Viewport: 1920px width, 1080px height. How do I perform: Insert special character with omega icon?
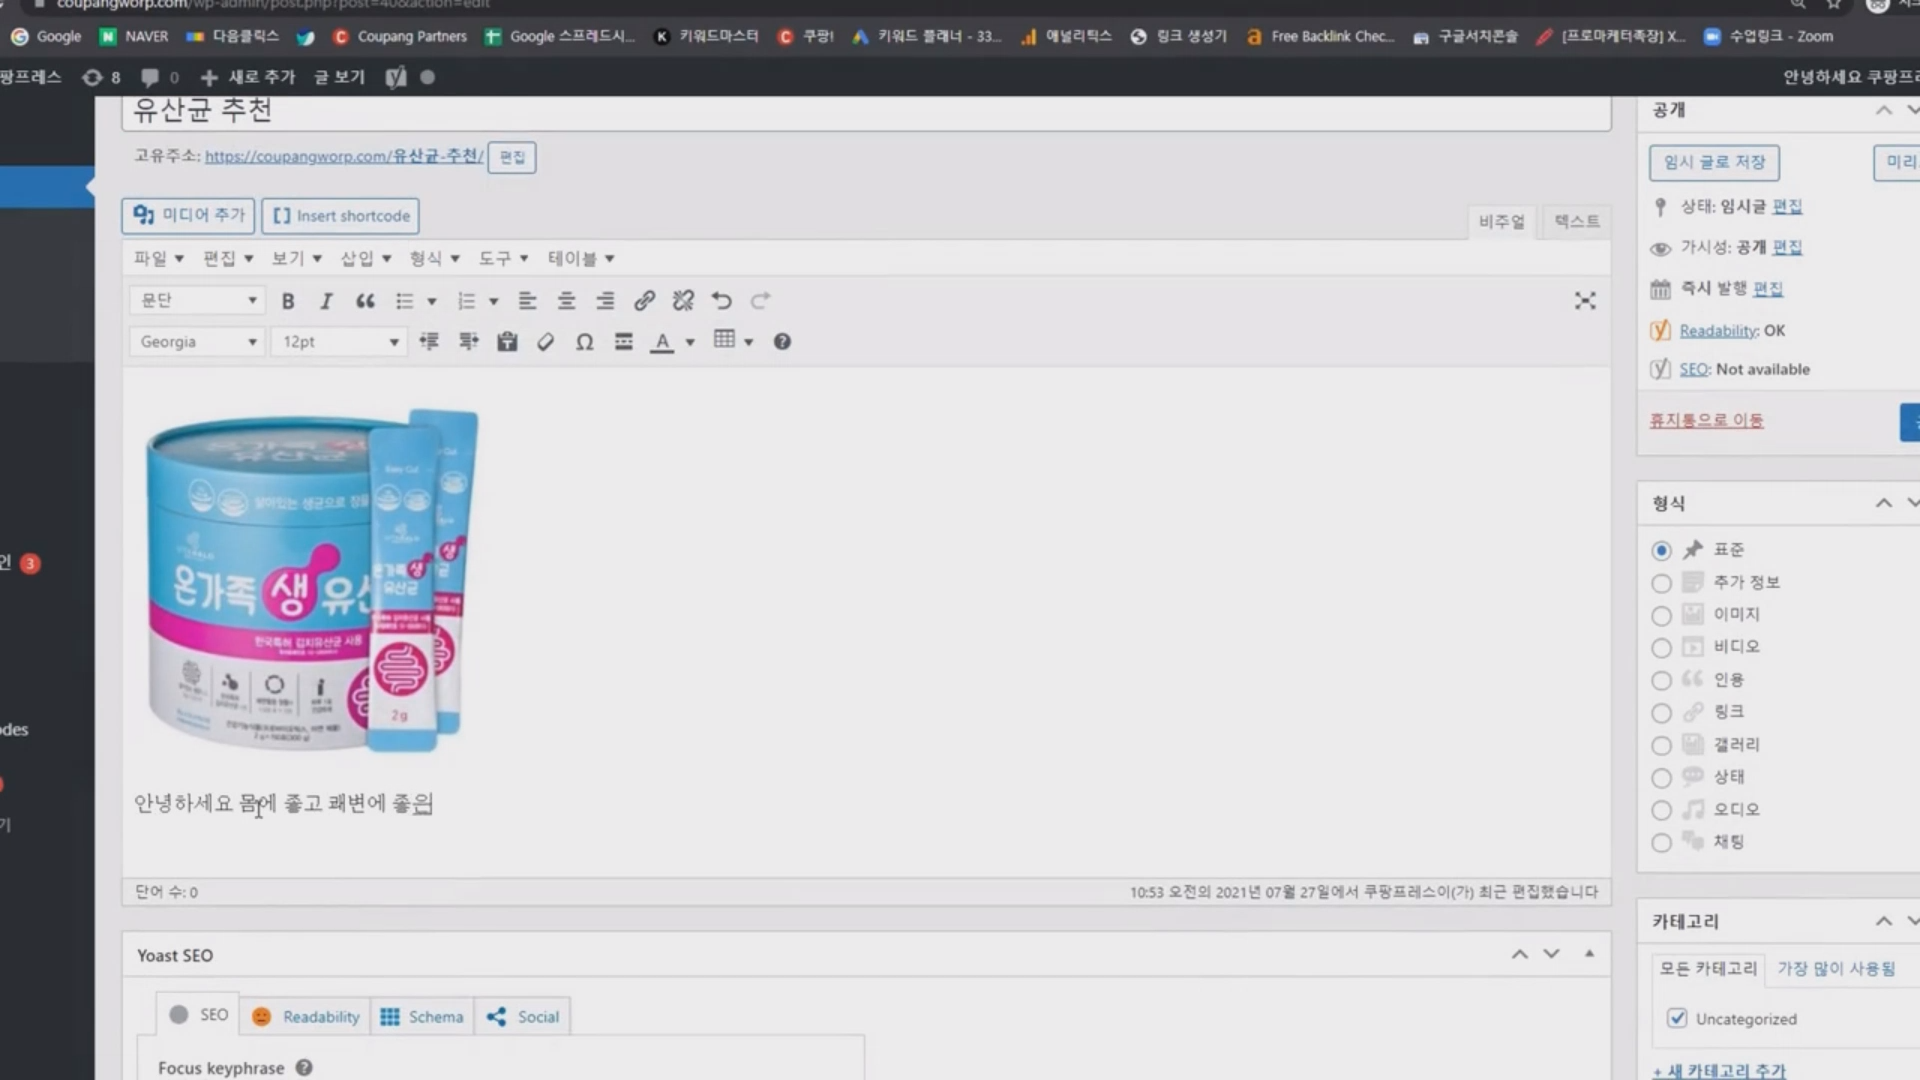pos(585,342)
